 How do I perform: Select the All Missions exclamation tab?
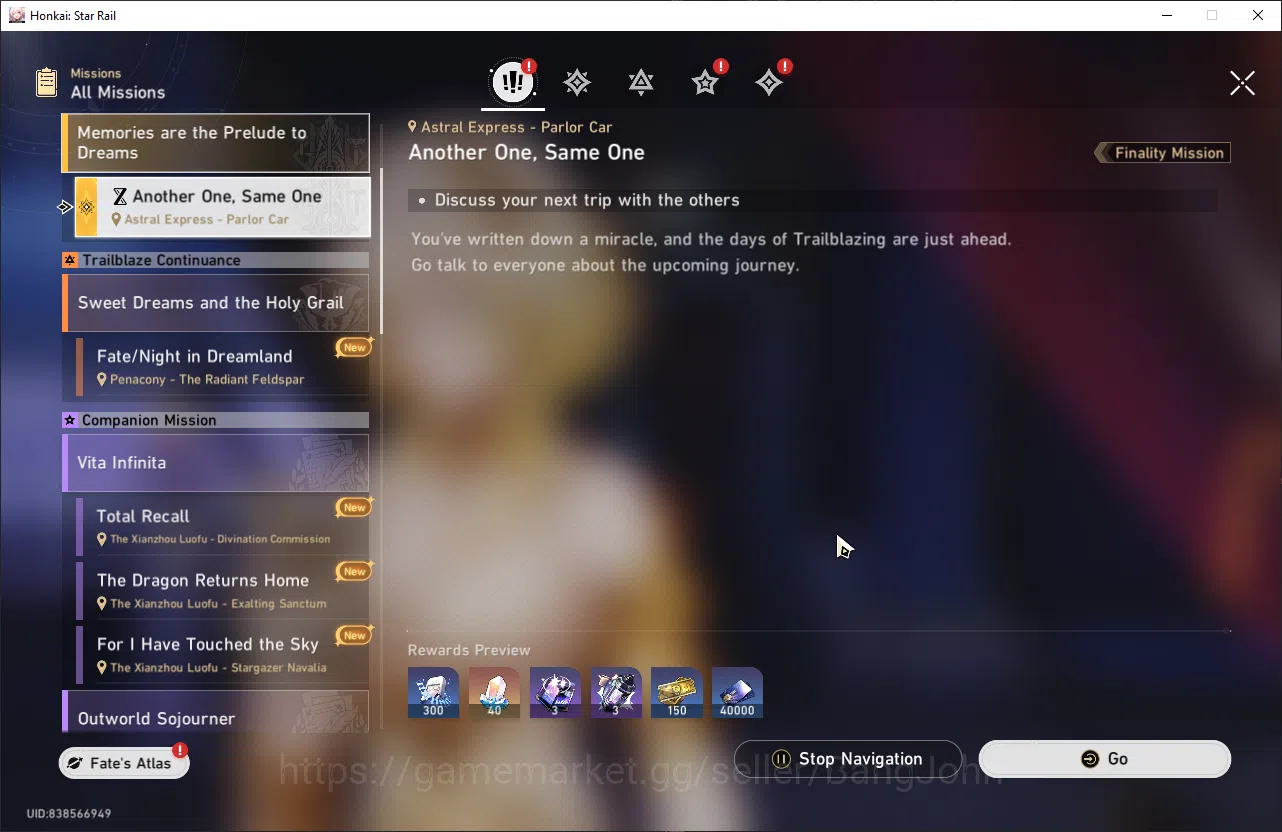coord(513,83)
